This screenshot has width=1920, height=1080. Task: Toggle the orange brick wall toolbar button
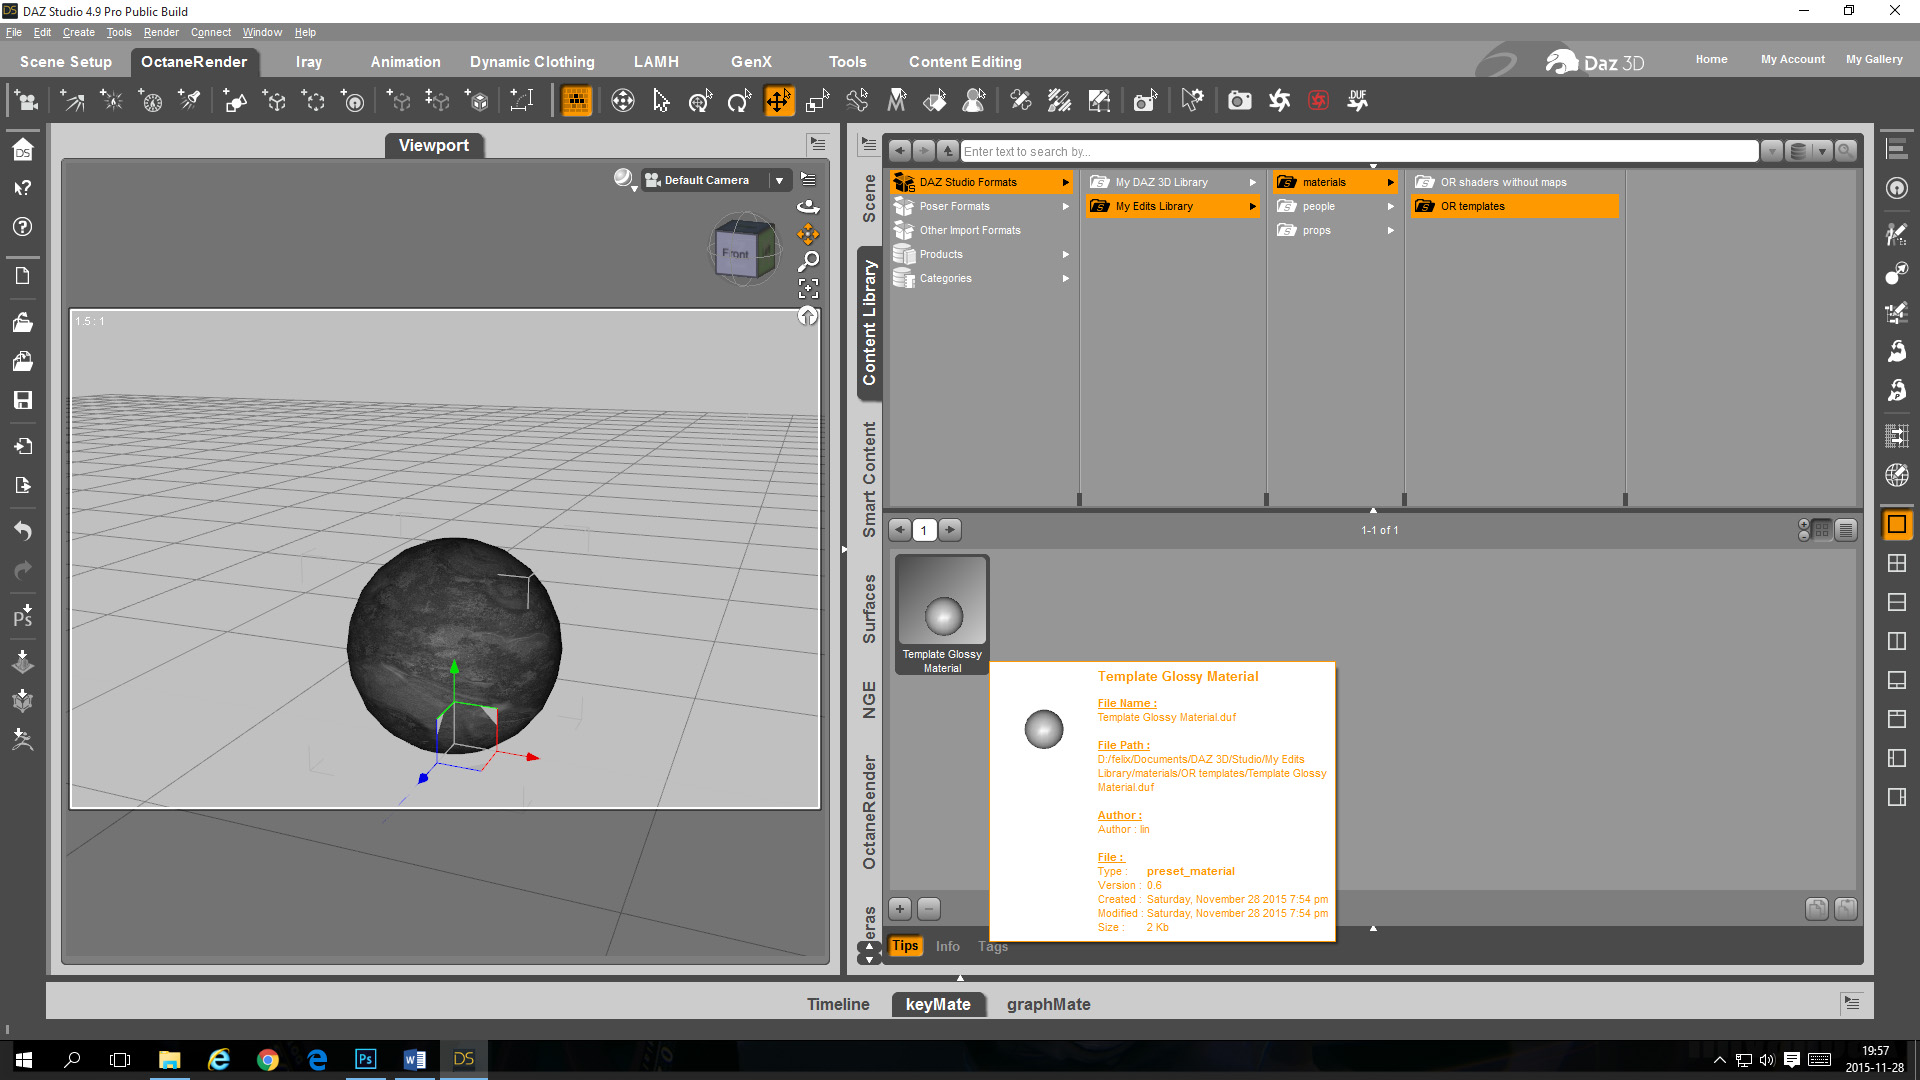pyautogui.click(x=577, y=101)
